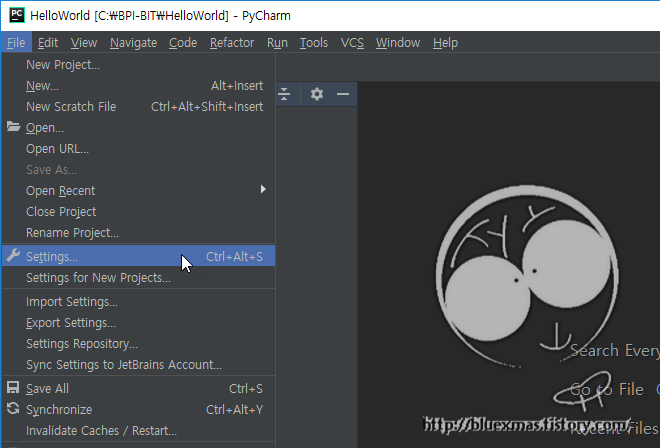Click the folder icon beside Open...
The width and height of the screenshot is (660, 448).
13,127
